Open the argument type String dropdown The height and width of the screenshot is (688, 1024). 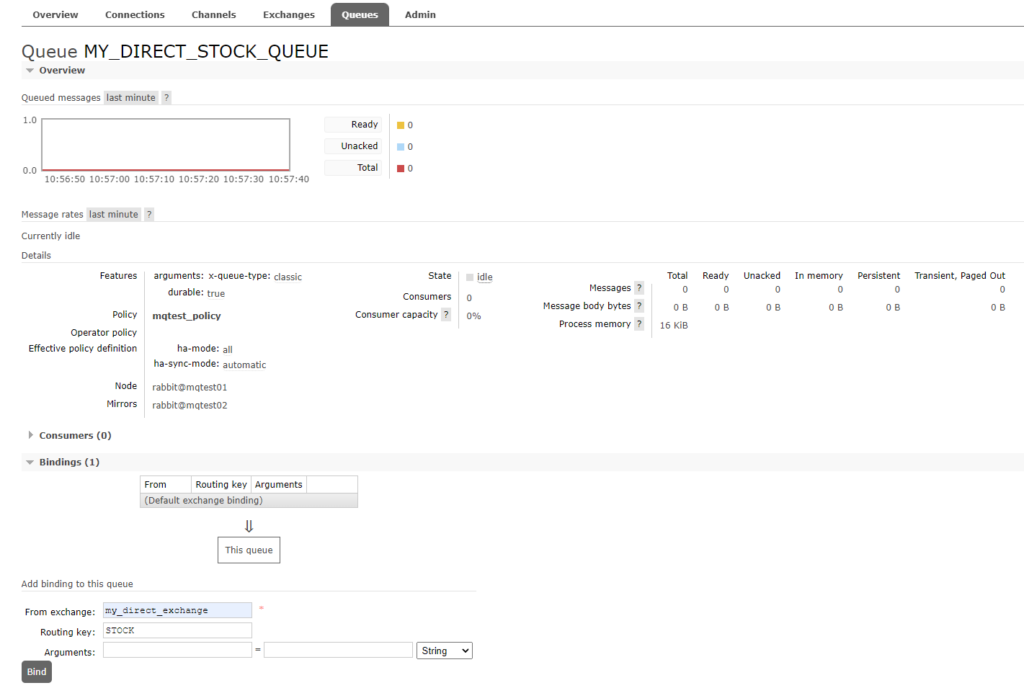446,651
